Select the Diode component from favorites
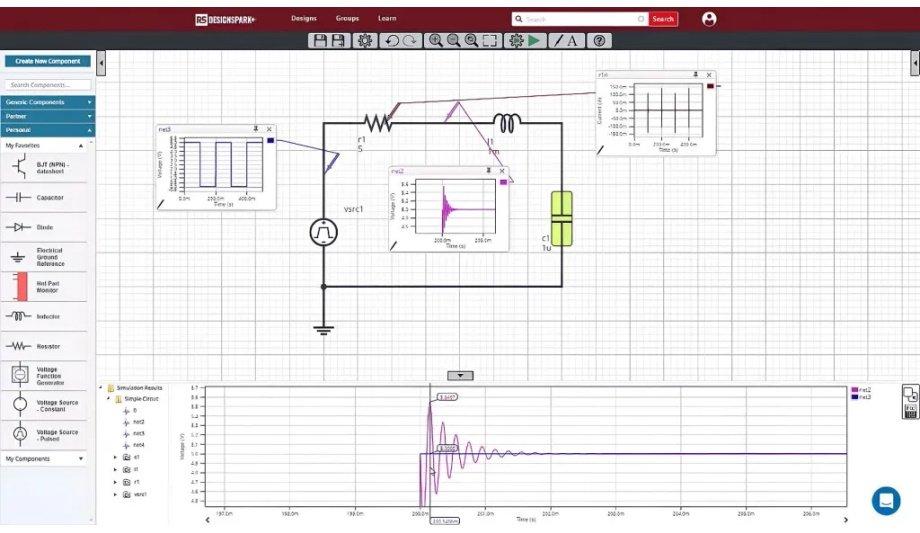The width and height of the screenshot is (920, 533). tap(45, 227)
